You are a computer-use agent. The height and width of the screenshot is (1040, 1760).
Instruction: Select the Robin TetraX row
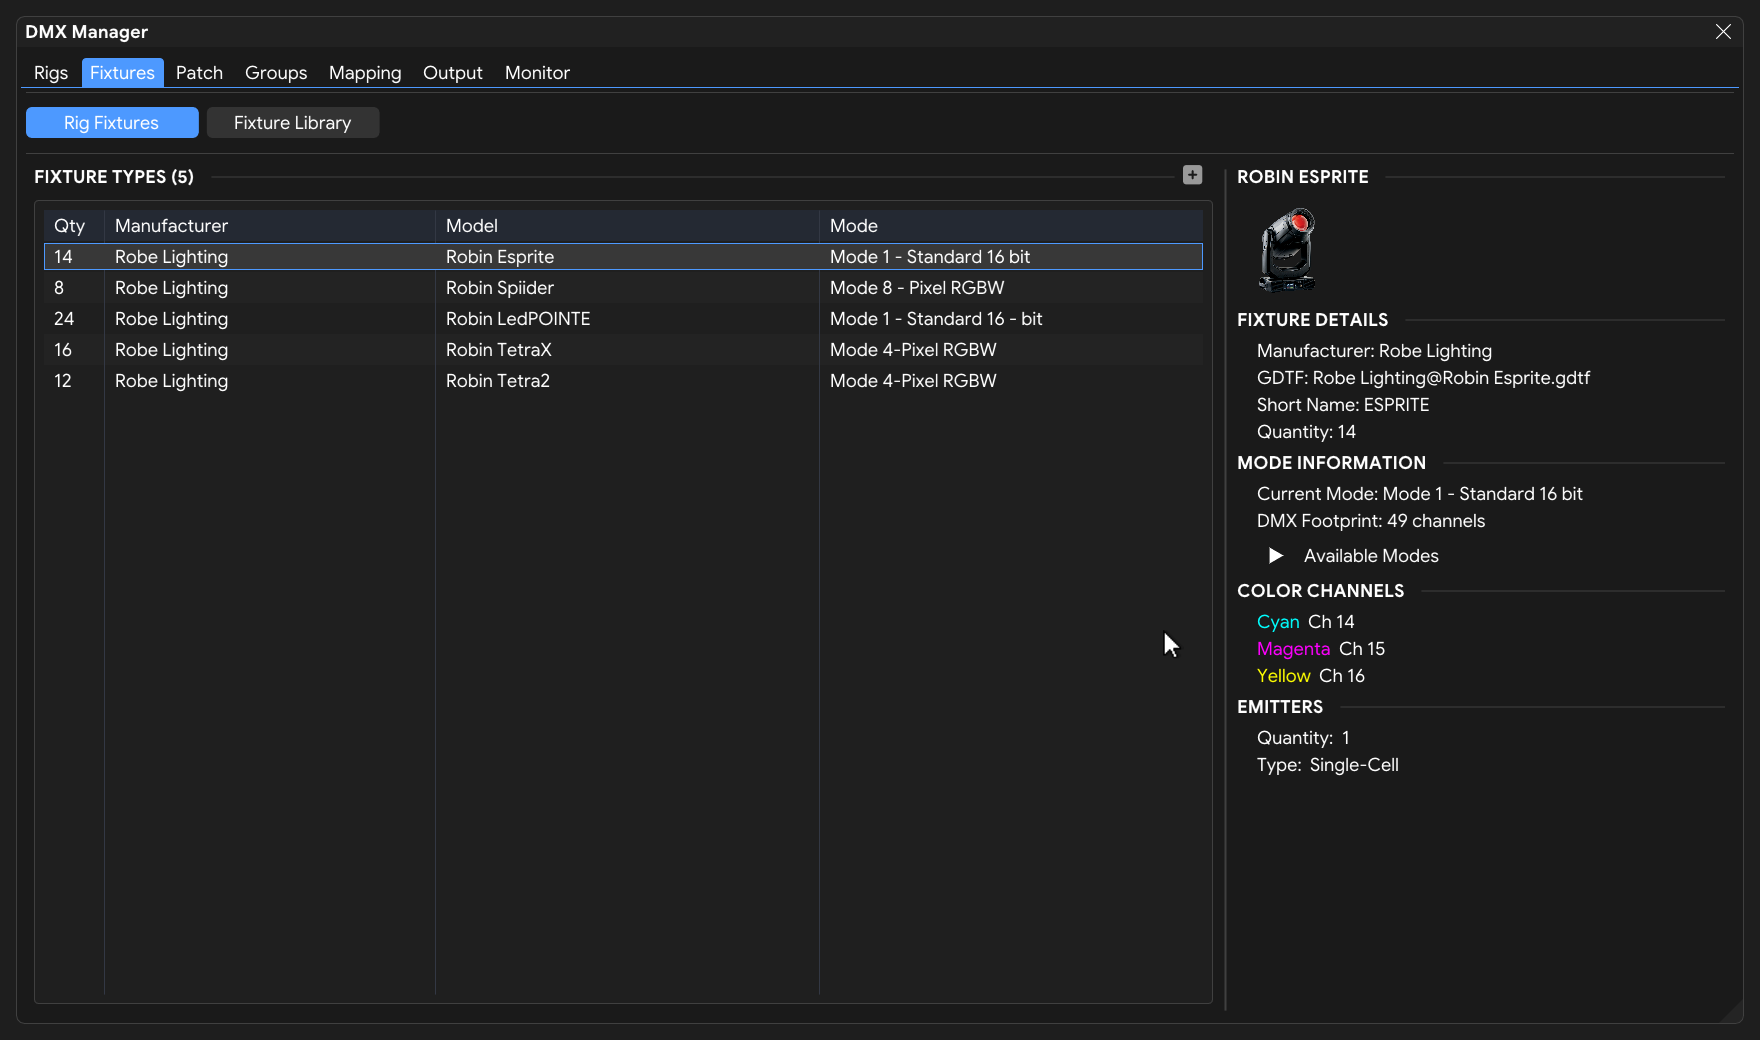pyautogui.click(x=623, y=350)
